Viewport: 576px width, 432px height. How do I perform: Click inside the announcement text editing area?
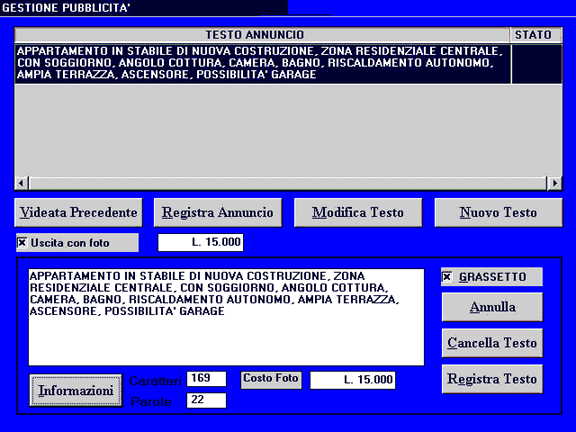point(226,317)
